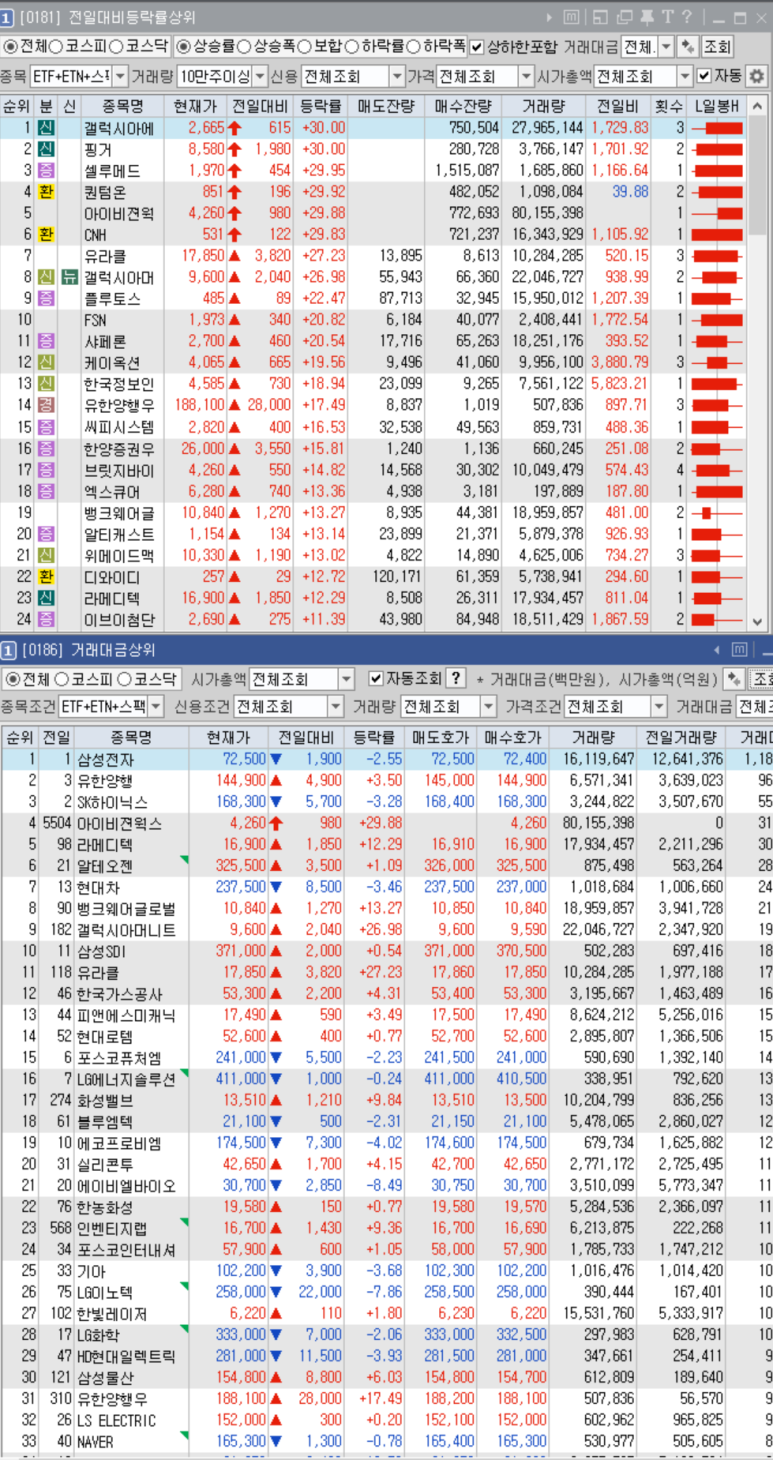This screenshot has width=773, height=1460.
Task: Click the 증 badge on the 이브이첨단 row
Action: tap(46, 620)
